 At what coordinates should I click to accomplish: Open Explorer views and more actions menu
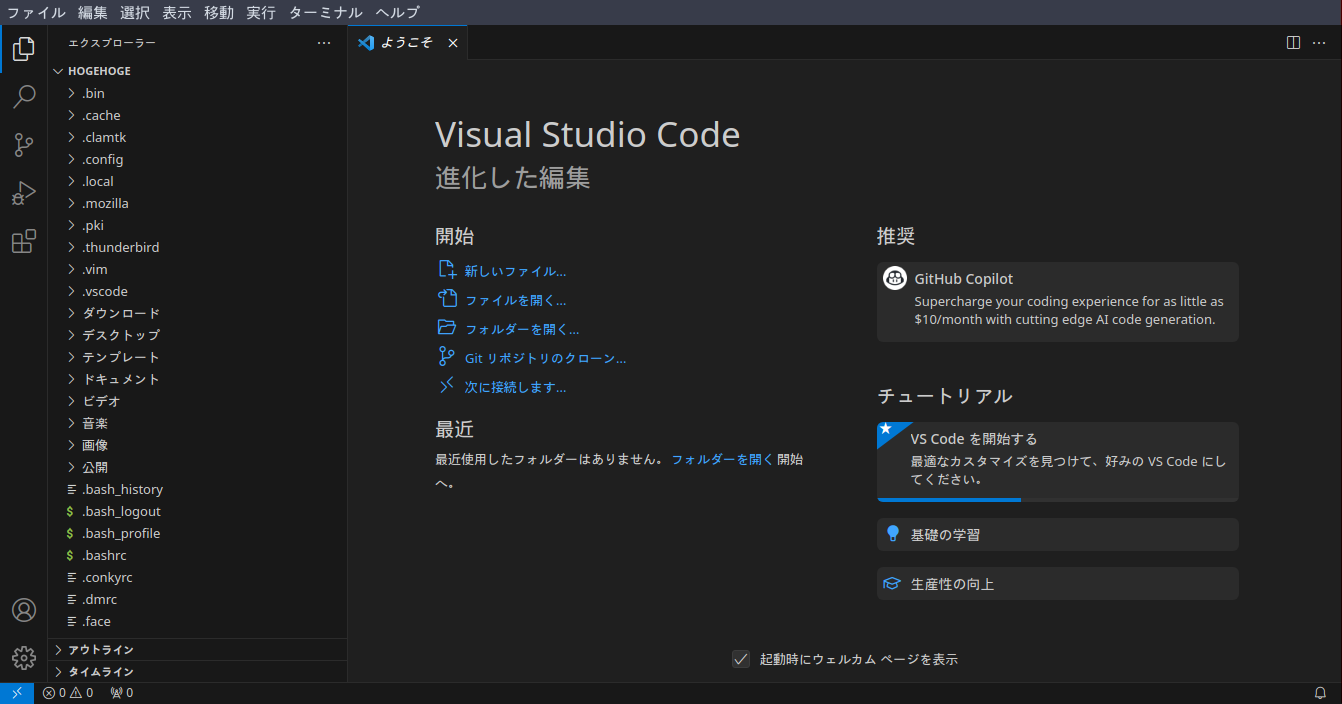pos(323,43)
